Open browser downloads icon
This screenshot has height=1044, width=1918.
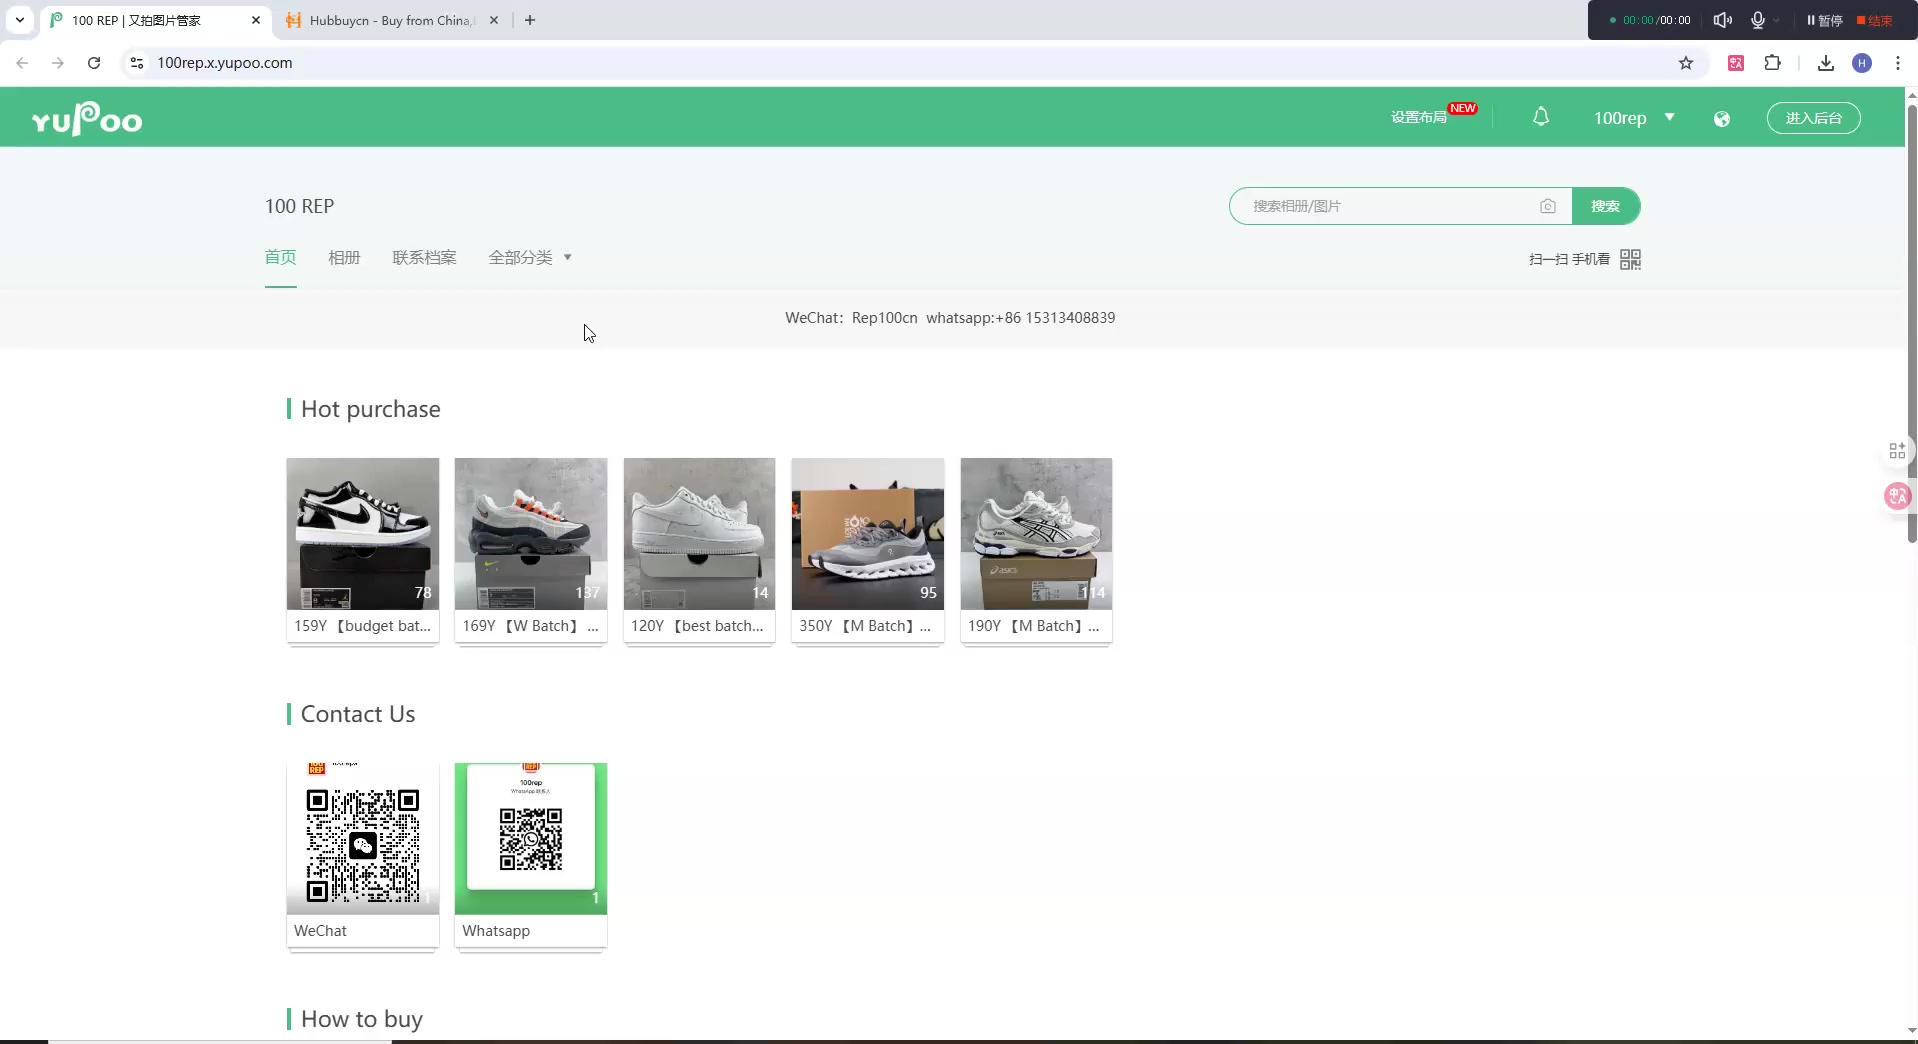[1826, 63]
